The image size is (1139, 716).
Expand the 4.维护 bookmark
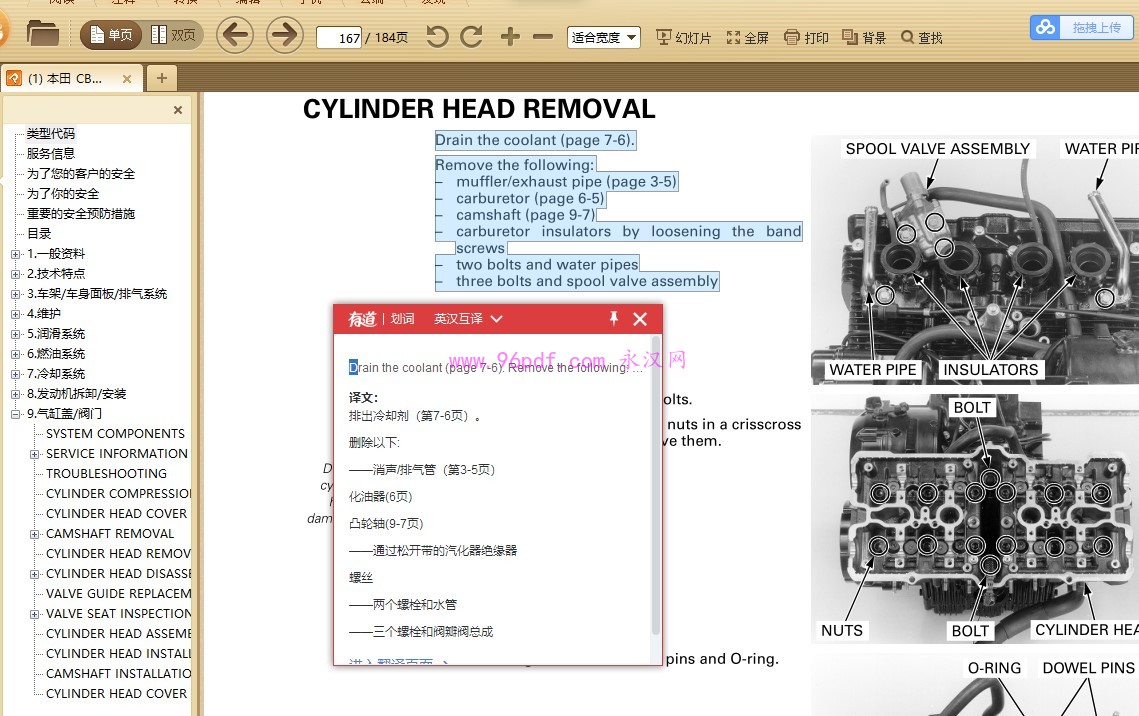click(15, 314)
